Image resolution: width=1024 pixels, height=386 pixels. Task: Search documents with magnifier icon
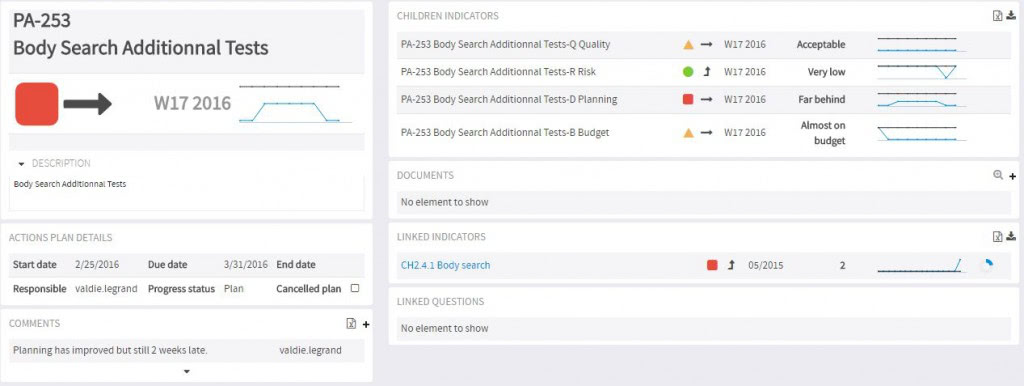pos(997,175)
